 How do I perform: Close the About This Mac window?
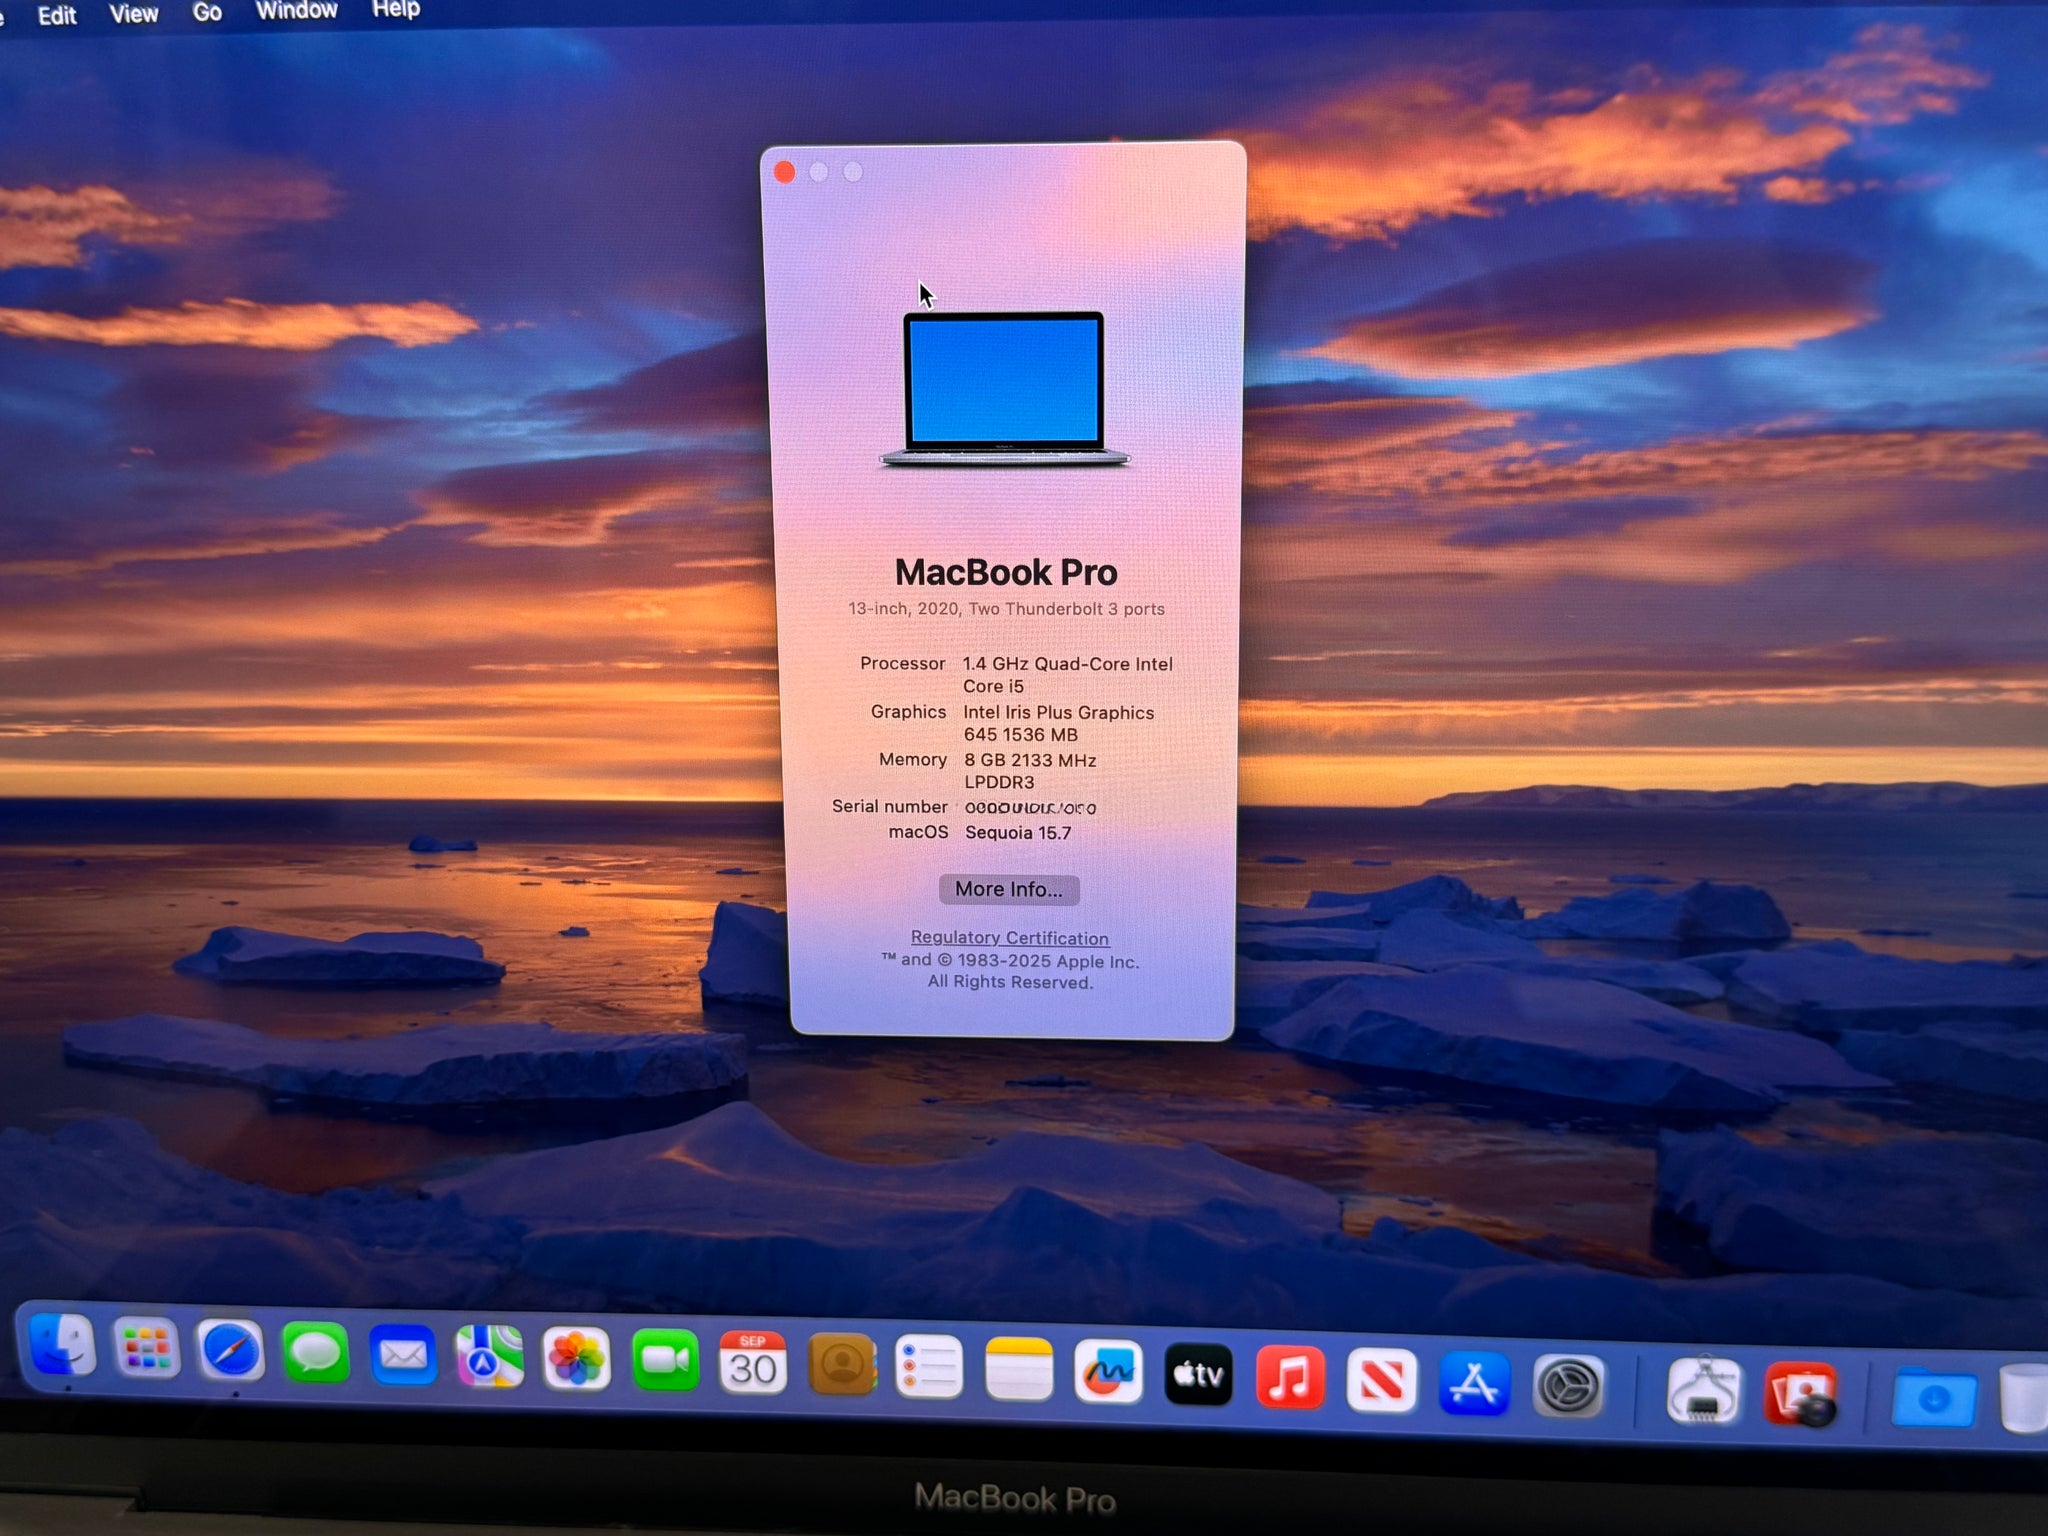coord(785,173)
